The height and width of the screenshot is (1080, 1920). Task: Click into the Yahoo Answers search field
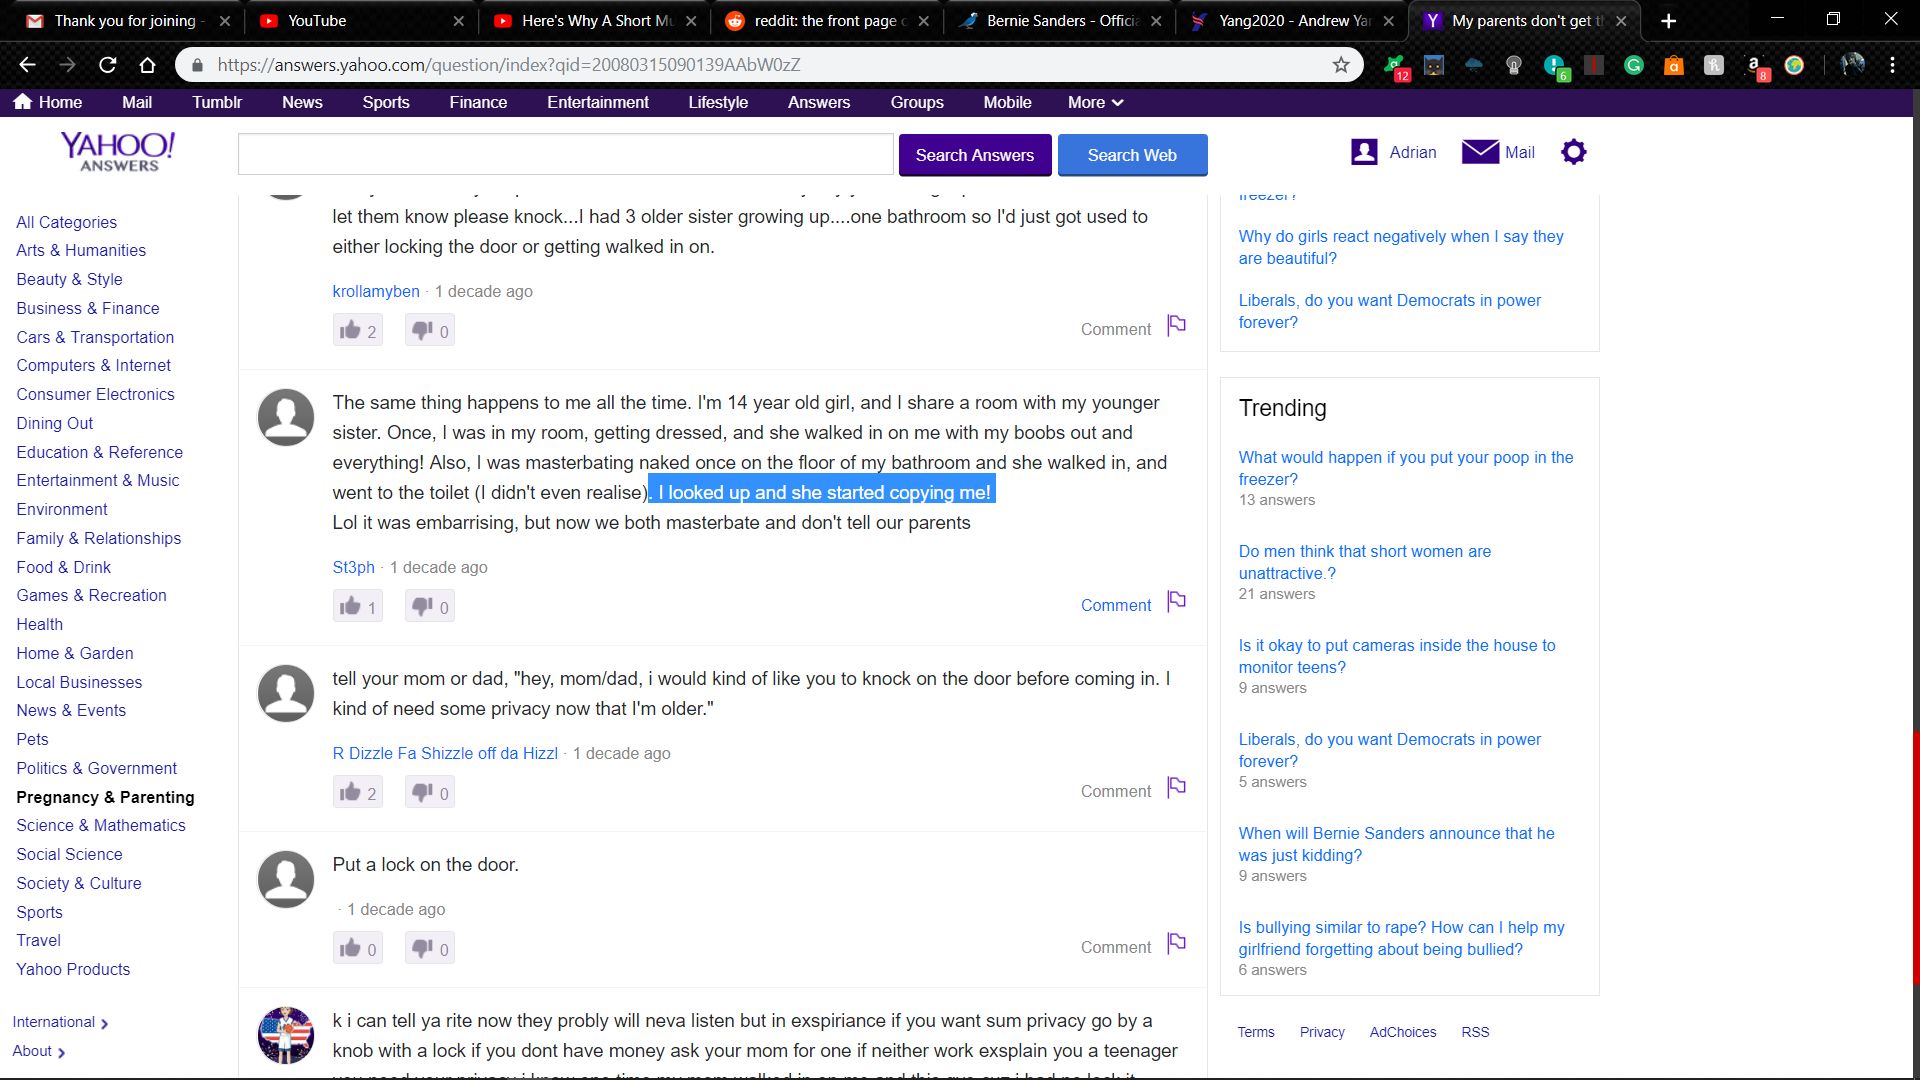point(565,155)
